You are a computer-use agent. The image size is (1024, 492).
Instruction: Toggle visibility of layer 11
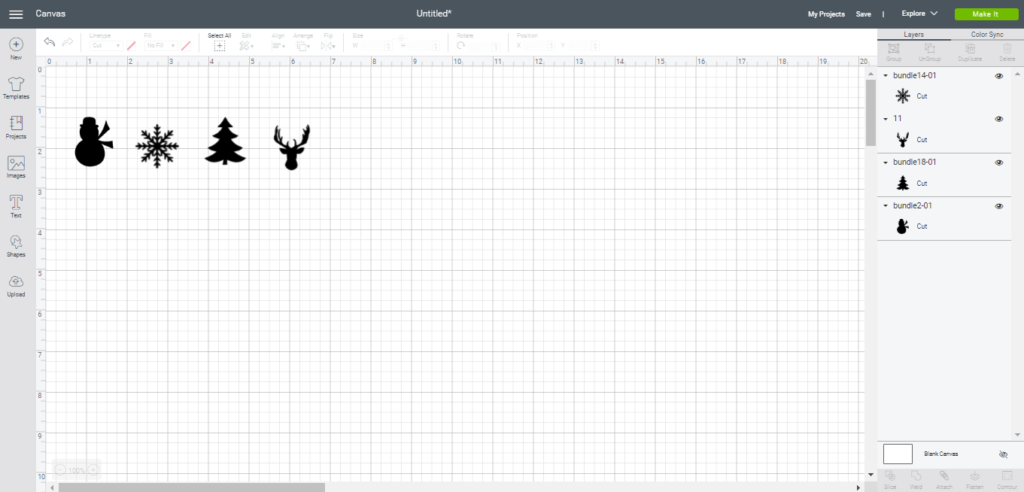tap(999, 119)
